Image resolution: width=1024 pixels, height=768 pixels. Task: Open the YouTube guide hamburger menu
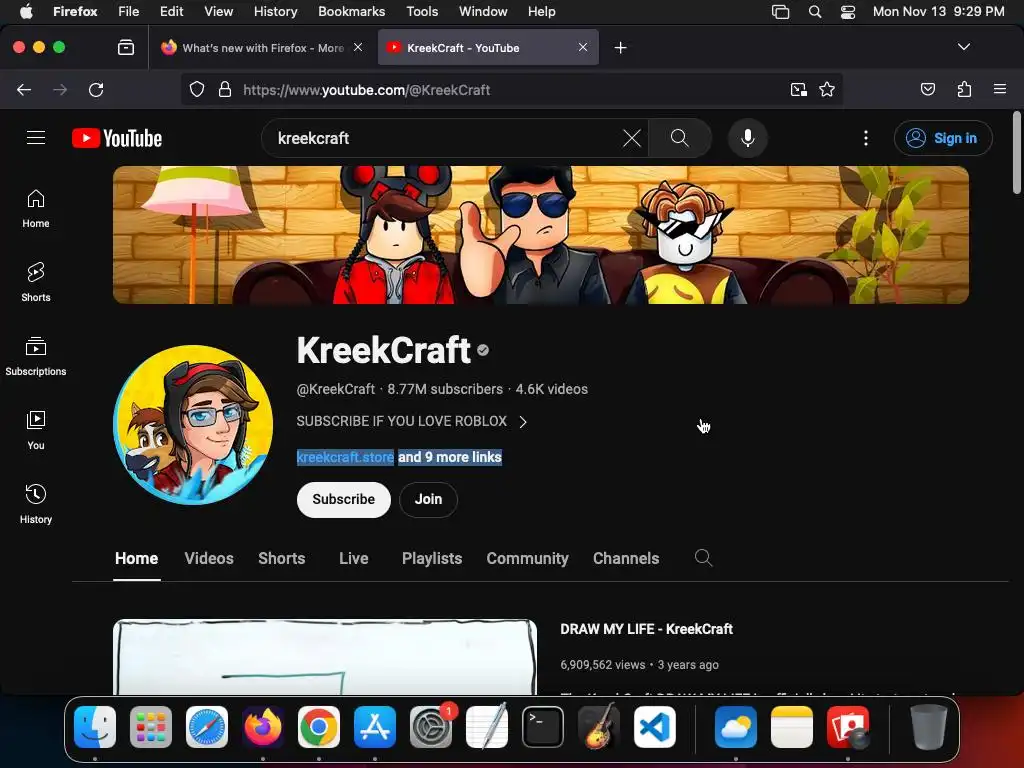tap(36, 138)
